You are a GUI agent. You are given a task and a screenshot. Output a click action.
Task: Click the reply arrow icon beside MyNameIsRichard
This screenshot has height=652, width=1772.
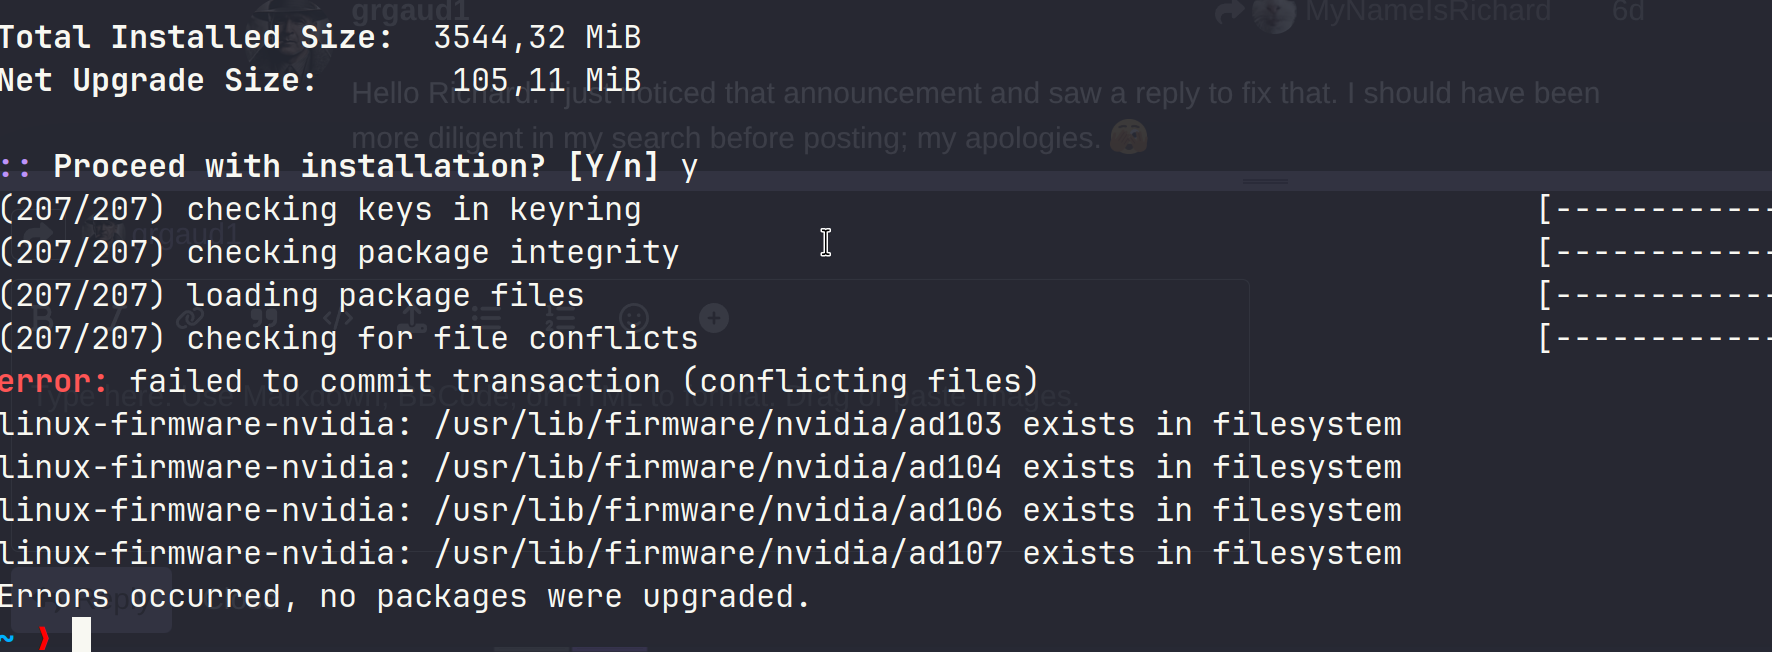[1227, 13]
